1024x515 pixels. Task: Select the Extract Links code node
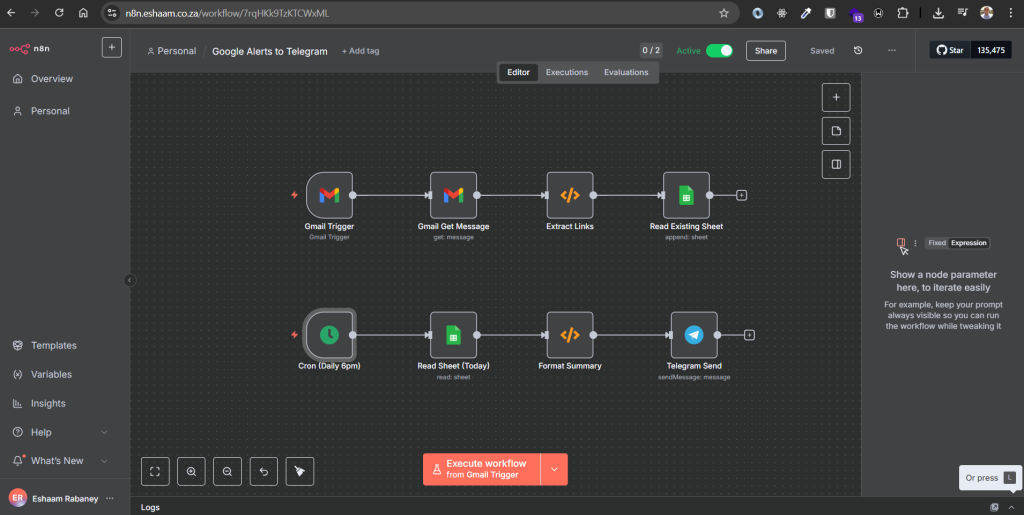coord(569,195)
